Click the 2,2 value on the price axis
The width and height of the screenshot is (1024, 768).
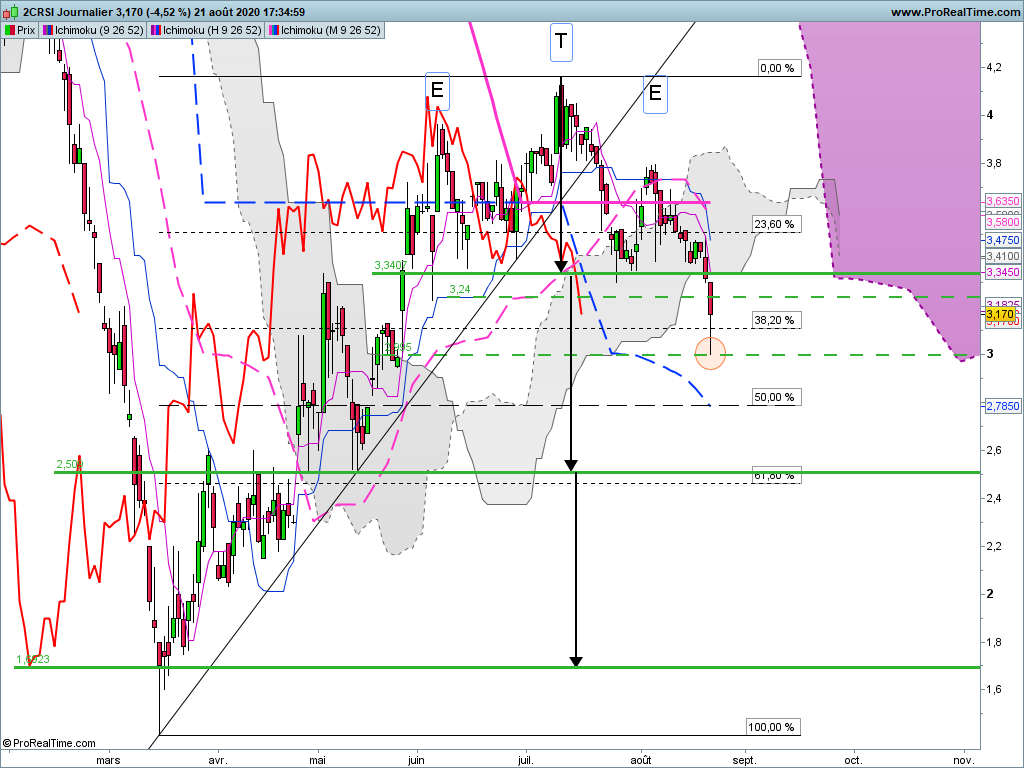click(x=994, y=546)
